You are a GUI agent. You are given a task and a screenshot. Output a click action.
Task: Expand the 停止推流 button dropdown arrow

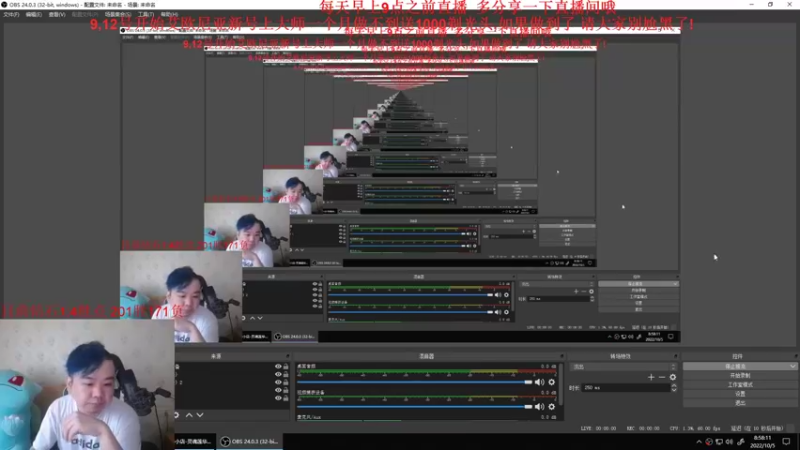coord(792,366)
